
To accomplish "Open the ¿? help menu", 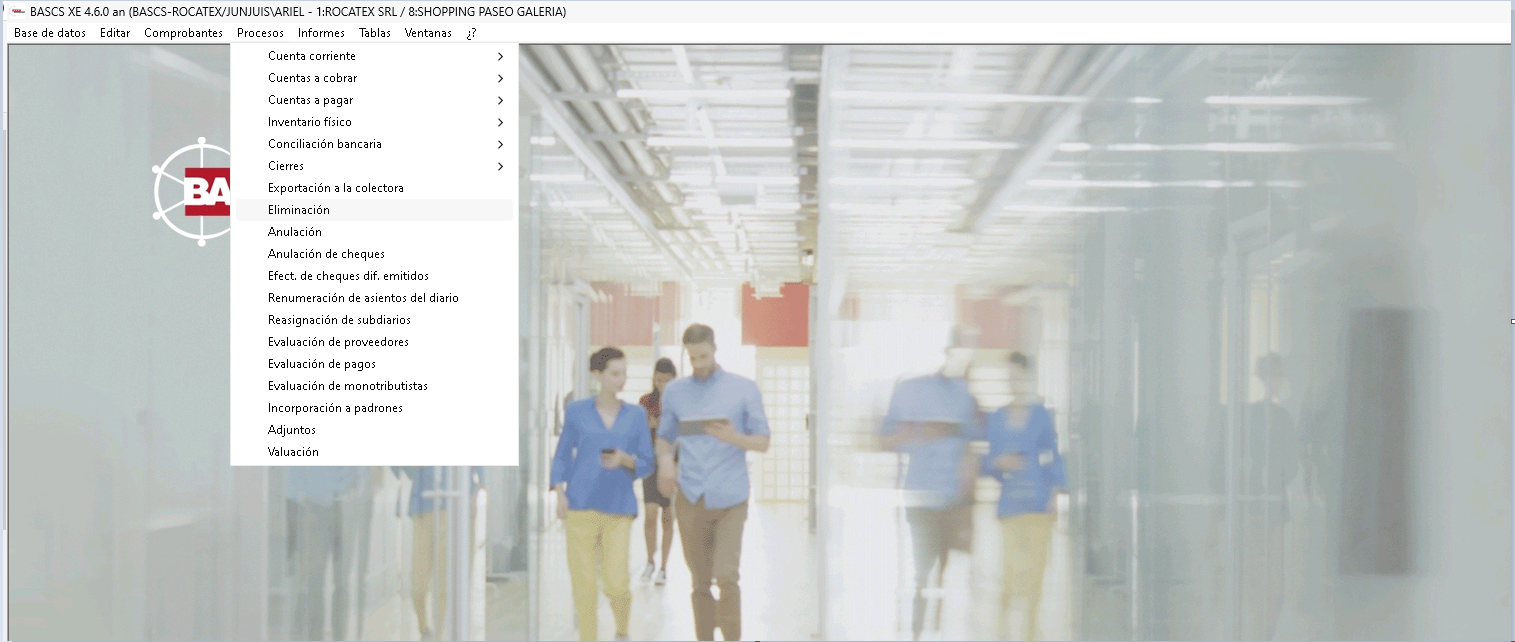I will 471,33.
